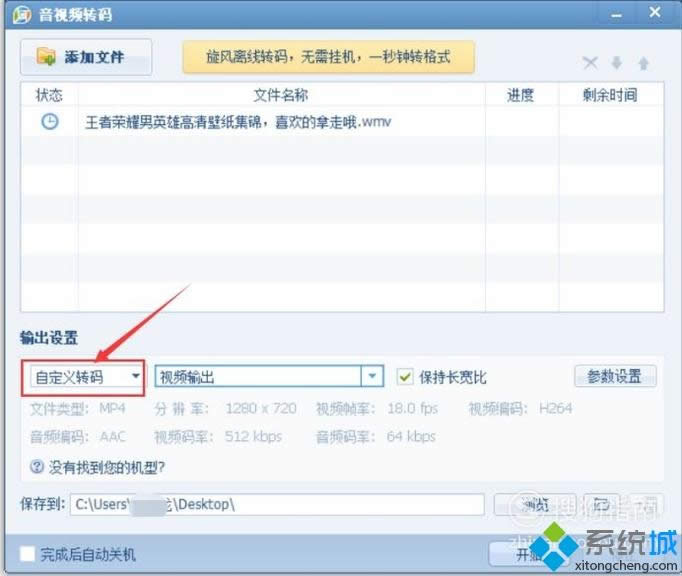The height and width of the screenshot is (576, 682).
Task: Expand the 视频输出 combo box arrow
Action: point(372,377)
